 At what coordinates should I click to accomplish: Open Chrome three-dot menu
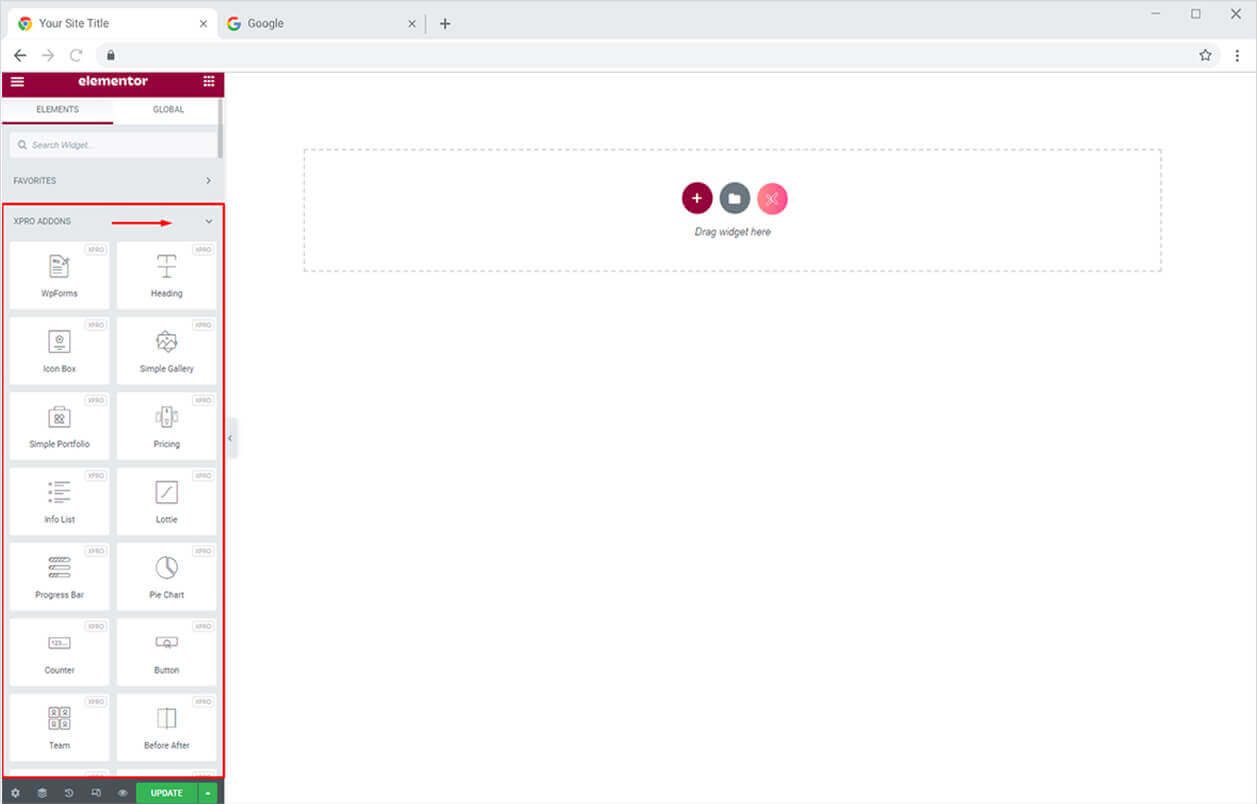click(x=1237, y=55)
